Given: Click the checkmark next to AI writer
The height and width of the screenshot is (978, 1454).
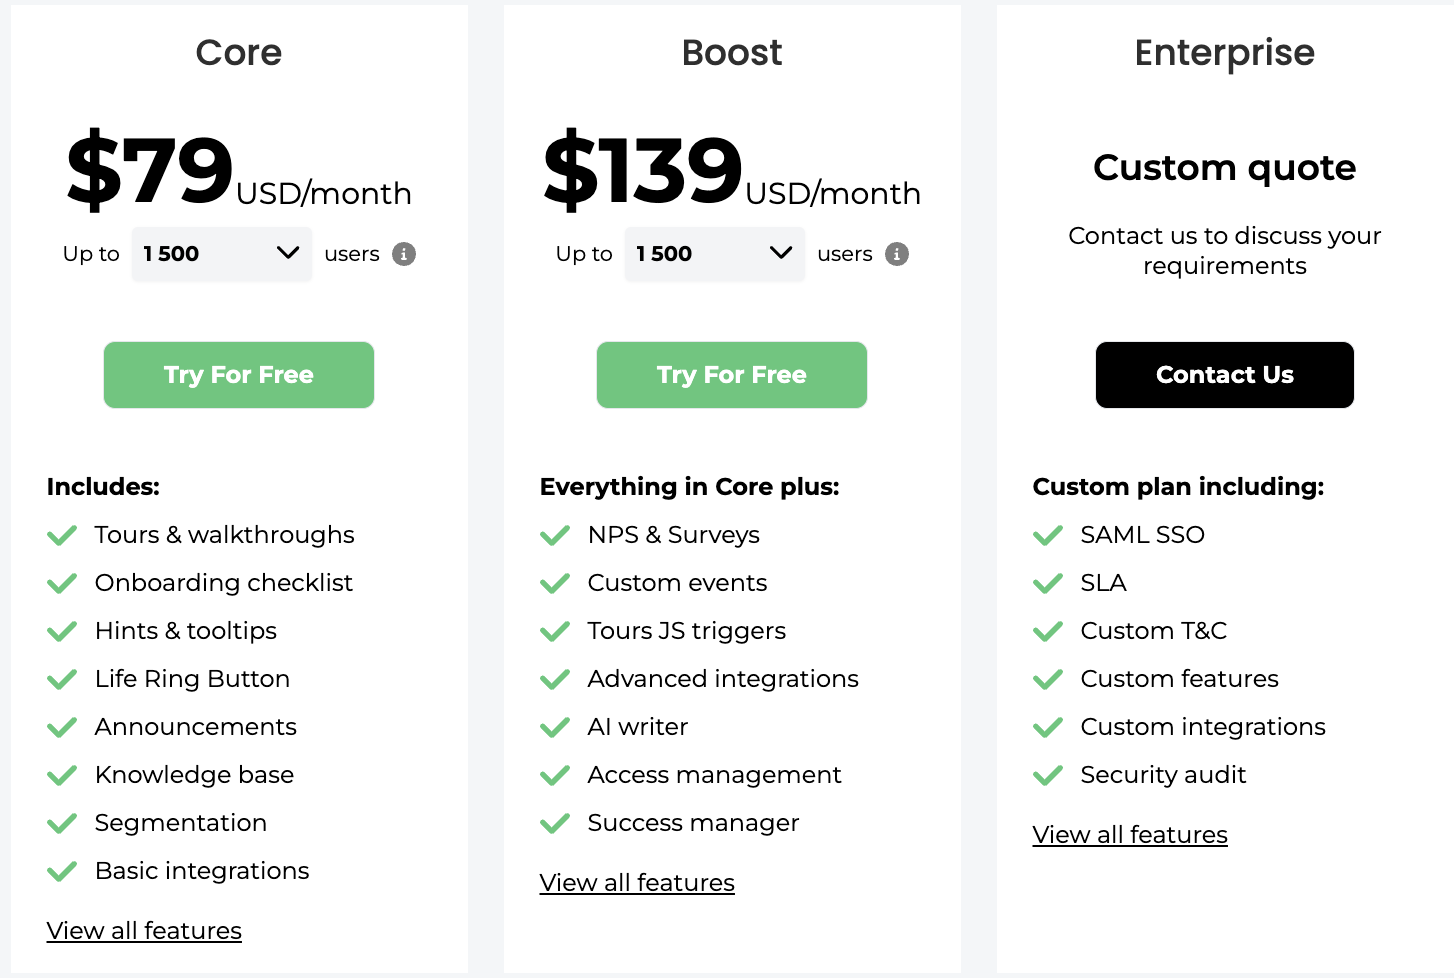Looking at the screenshot, I should coord(555,728).
